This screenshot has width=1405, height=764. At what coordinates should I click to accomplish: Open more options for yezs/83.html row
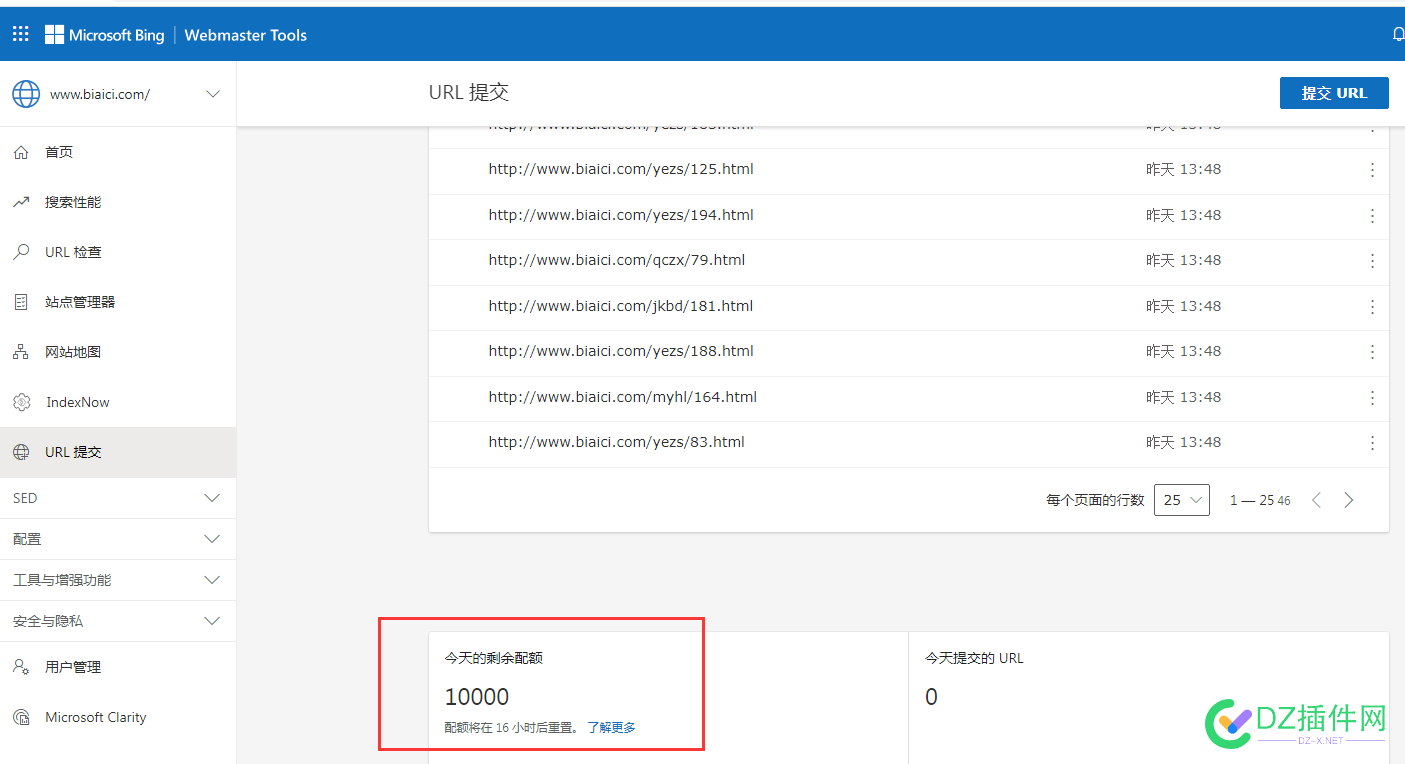pyautogui.click(x=1372, y=443)
